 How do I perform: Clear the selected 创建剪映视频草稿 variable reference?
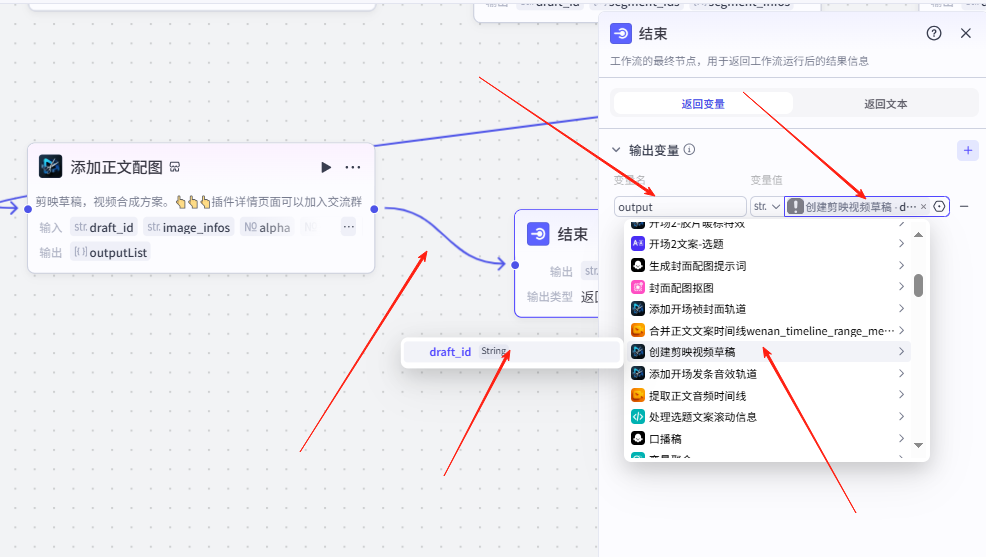(x=923, y=207)
